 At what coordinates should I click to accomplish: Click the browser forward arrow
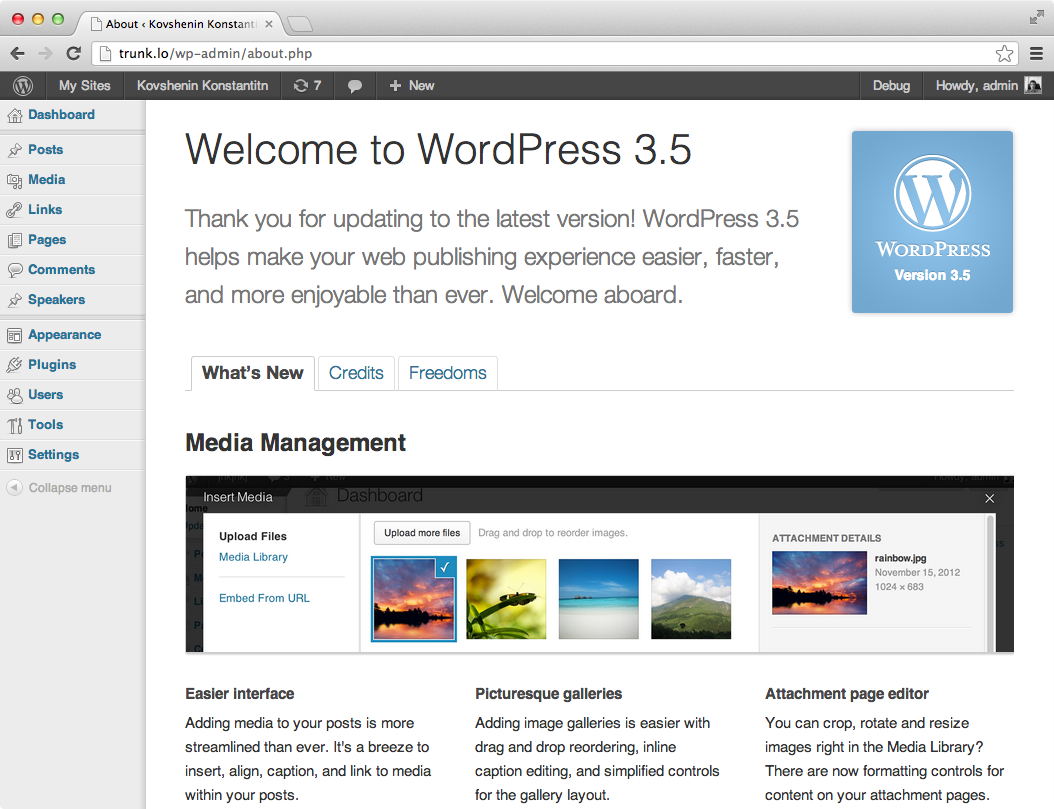click(x=45, y=54)
